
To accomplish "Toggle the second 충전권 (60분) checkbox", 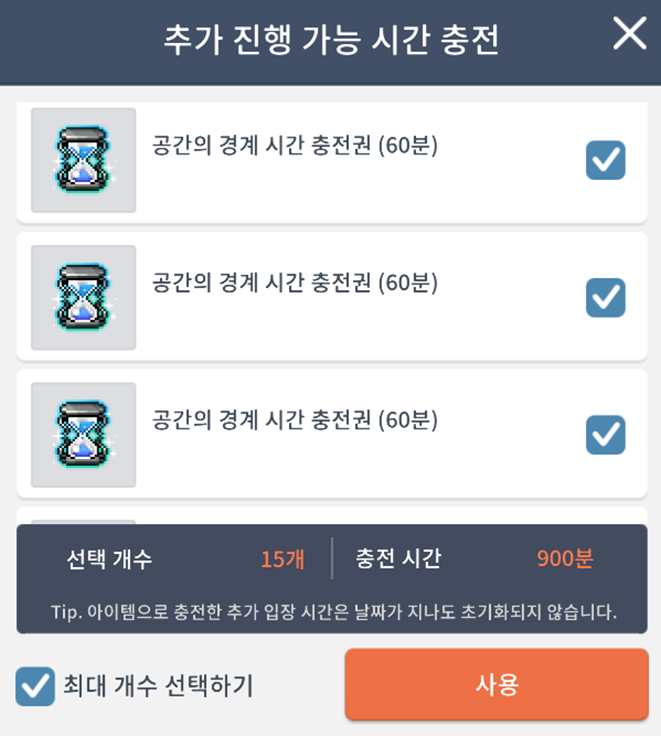I will tap(605, 297).
